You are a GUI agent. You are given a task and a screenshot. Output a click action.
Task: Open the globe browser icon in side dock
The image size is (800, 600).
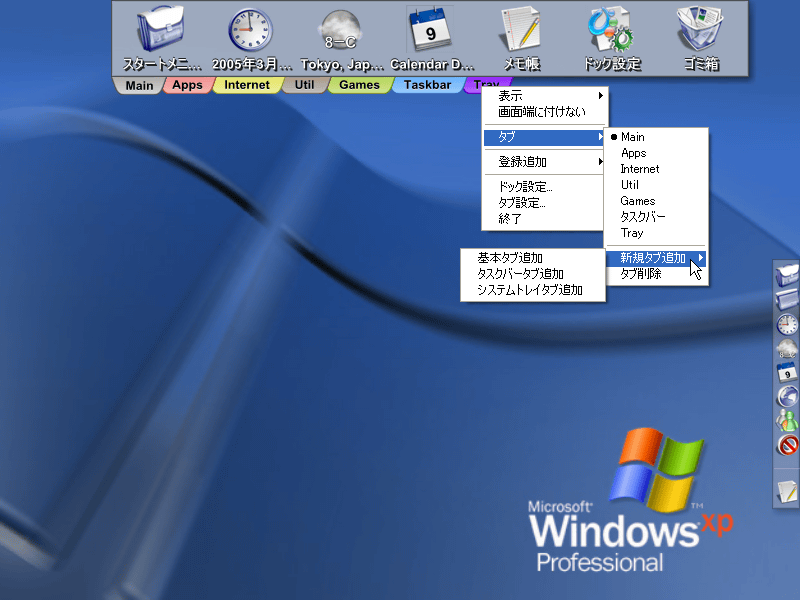[x=787, y=396]
